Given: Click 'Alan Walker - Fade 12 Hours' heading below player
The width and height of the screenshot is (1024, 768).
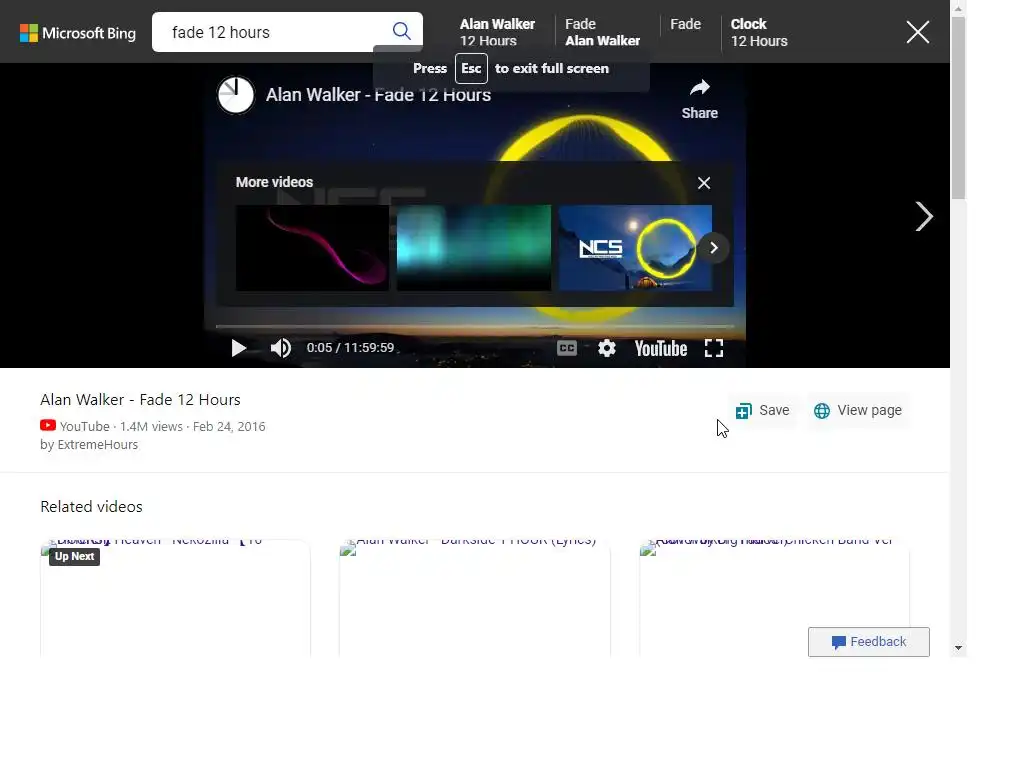Looking at the screenshot, I should click(x=140, y=400).
